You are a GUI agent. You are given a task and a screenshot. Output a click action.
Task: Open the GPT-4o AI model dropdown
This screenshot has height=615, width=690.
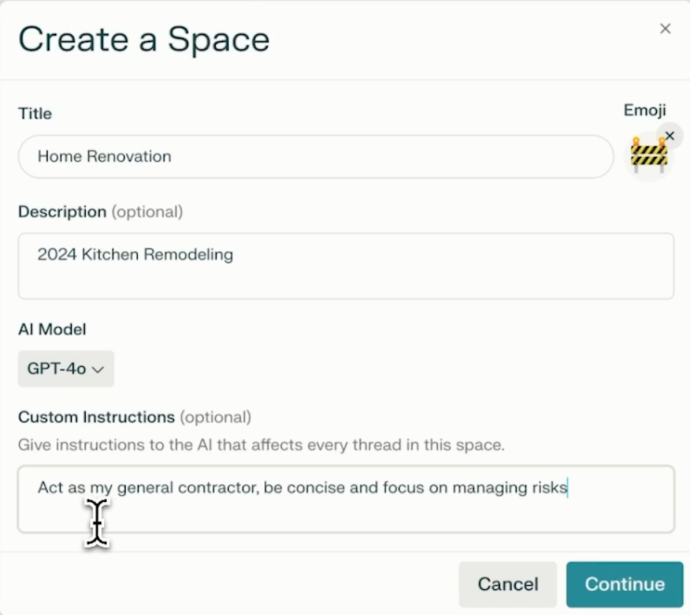[x=66, y=368]
